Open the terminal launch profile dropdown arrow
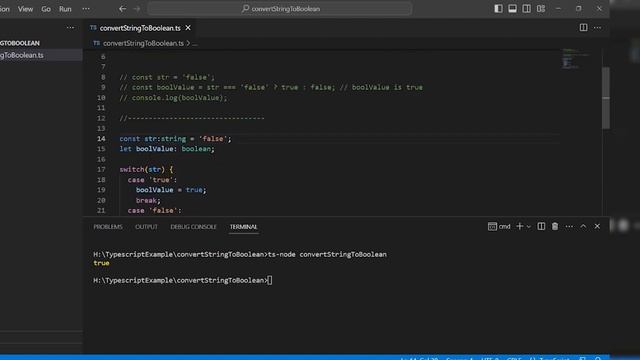This screenshot has height=360, width=640. tap(529, 227)
